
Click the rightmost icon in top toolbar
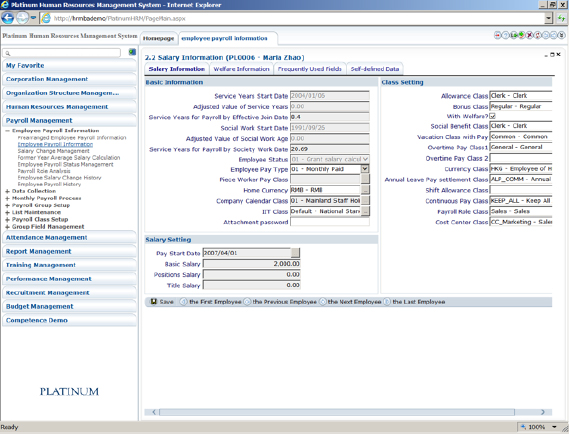[562, 35]
